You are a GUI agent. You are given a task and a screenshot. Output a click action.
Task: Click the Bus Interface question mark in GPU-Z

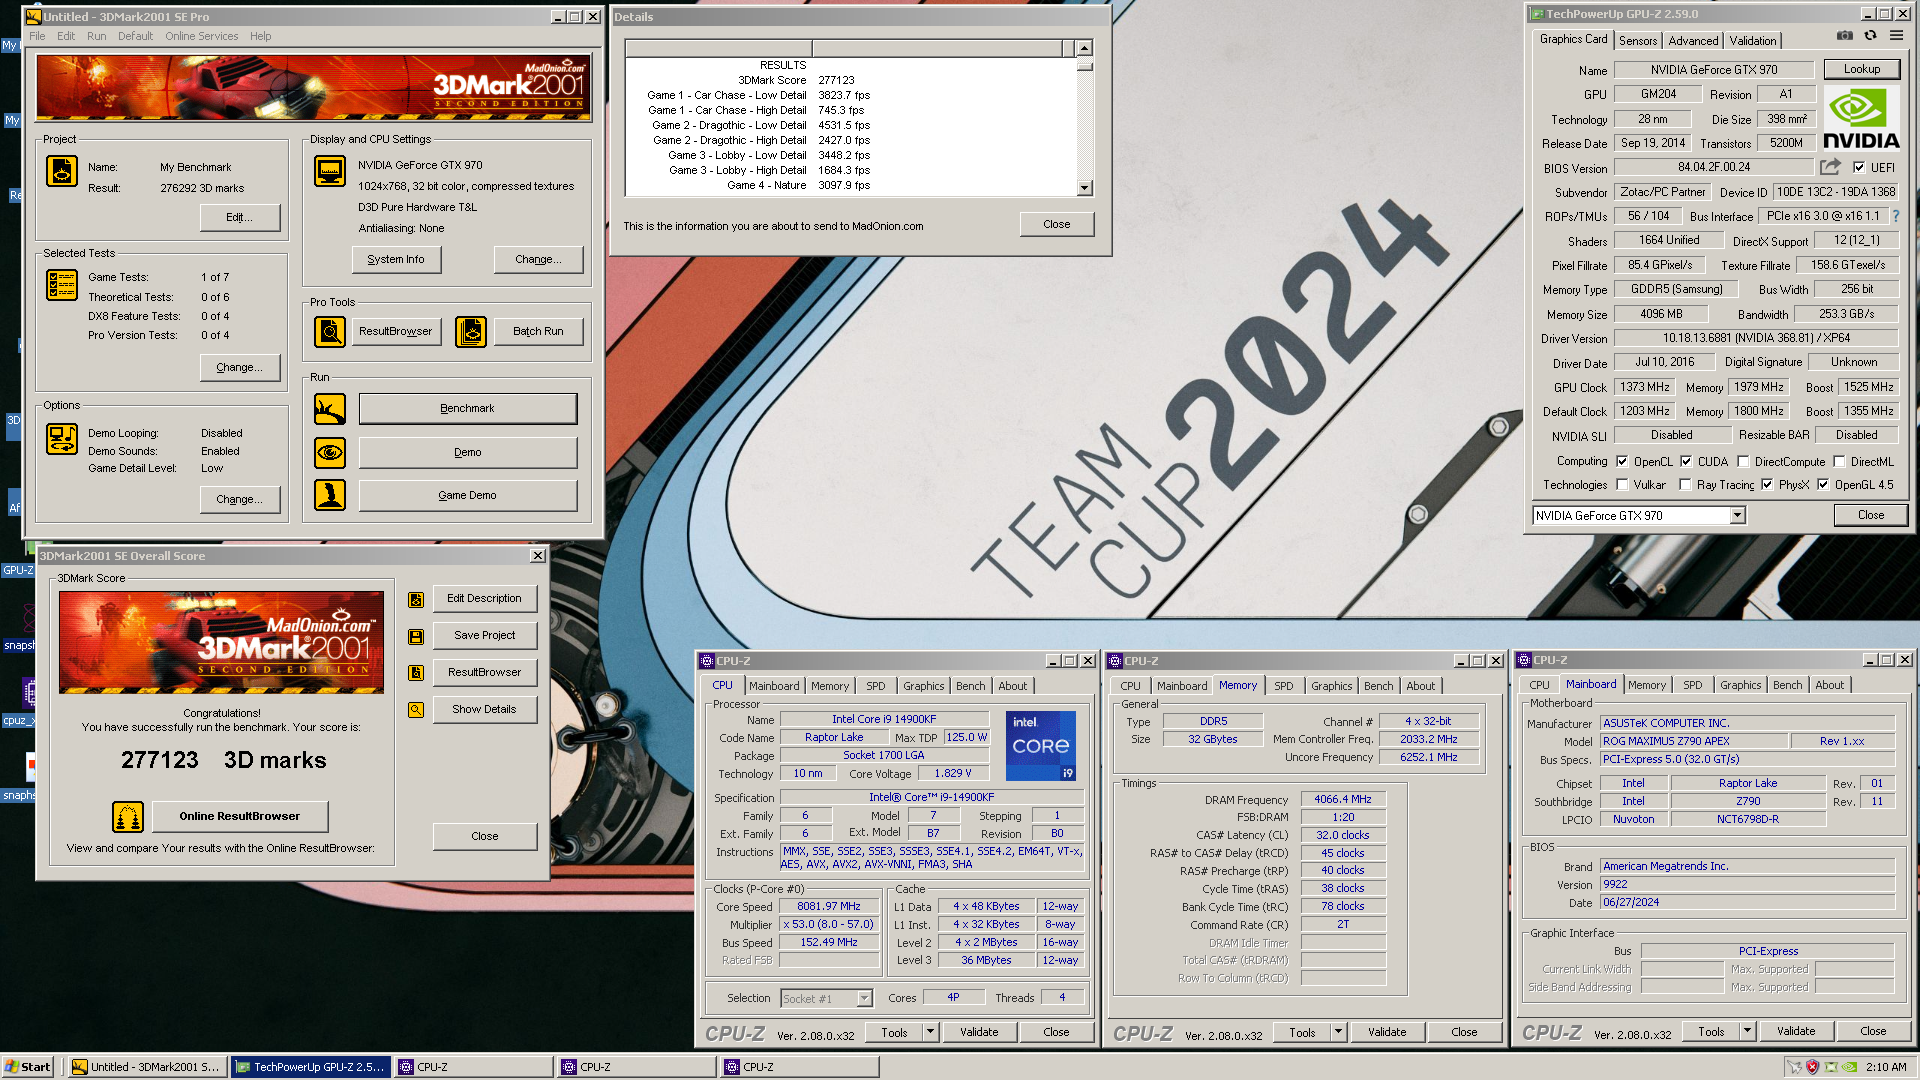[1895, 216]
